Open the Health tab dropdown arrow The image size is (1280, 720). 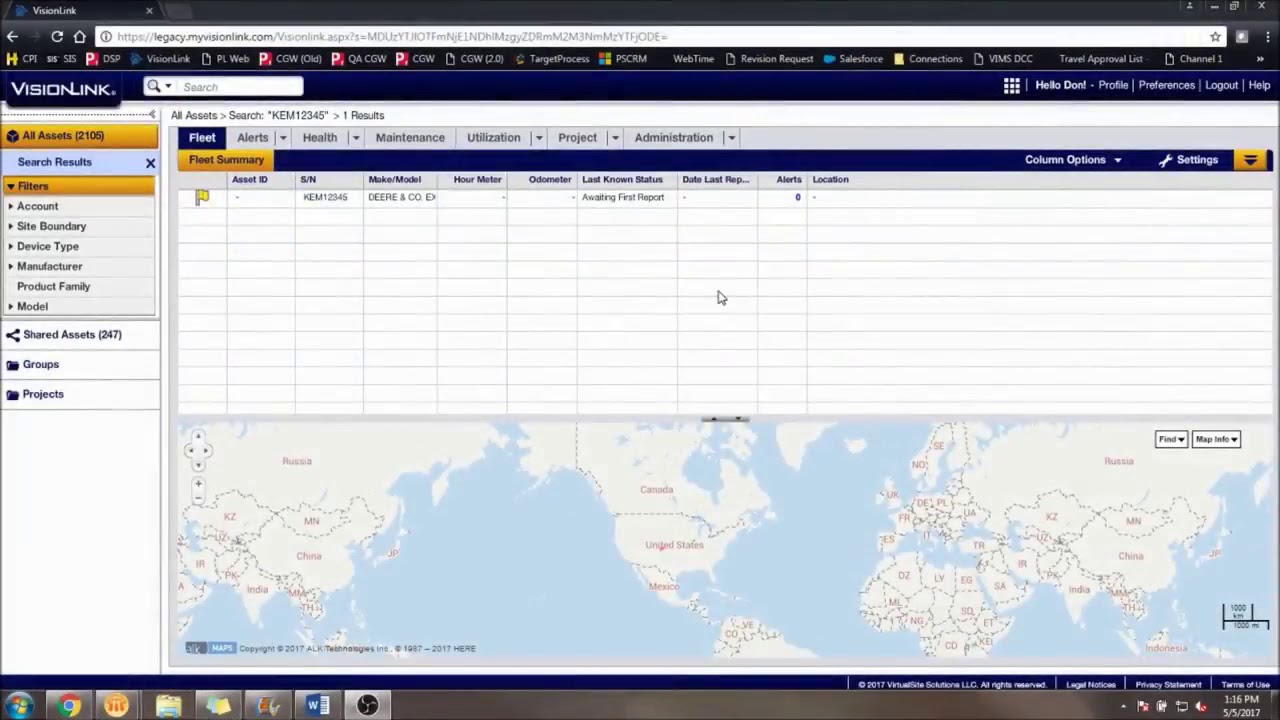pyautogui.click(x=355, y=138)
